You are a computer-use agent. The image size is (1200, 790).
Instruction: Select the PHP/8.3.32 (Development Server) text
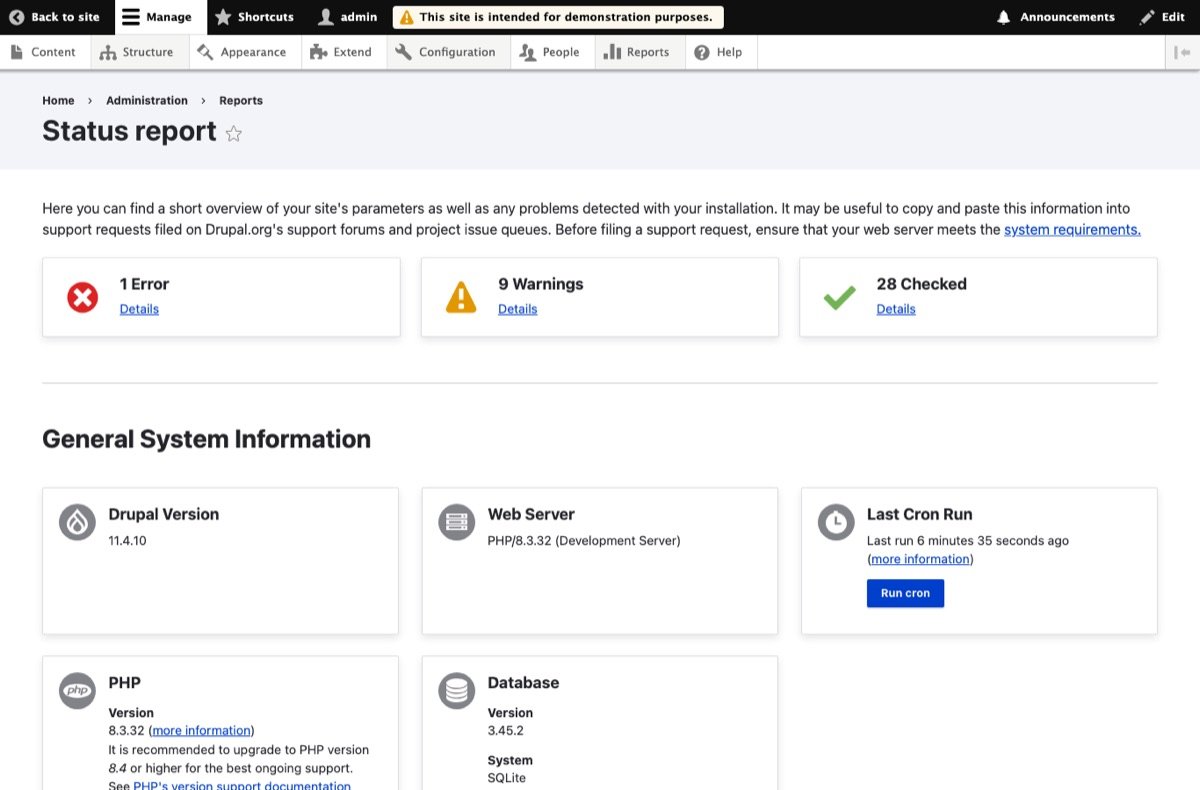click(584, 540)
